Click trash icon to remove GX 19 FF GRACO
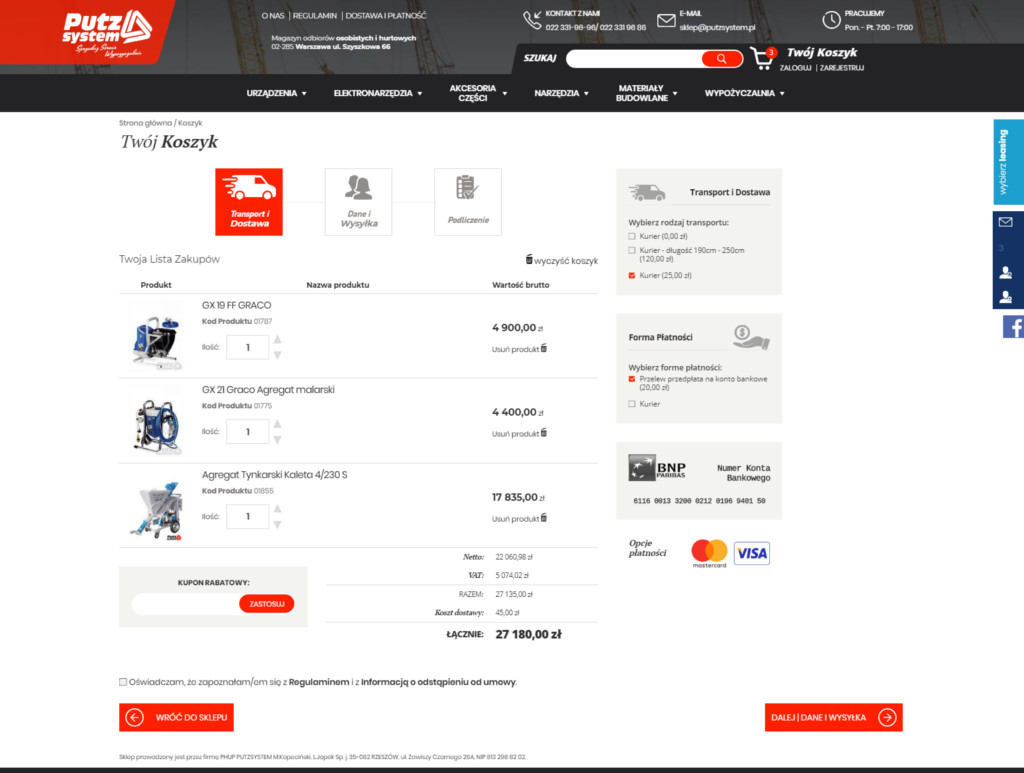Viewport: 1024px width, 773px height. click(x=544, y=349)
